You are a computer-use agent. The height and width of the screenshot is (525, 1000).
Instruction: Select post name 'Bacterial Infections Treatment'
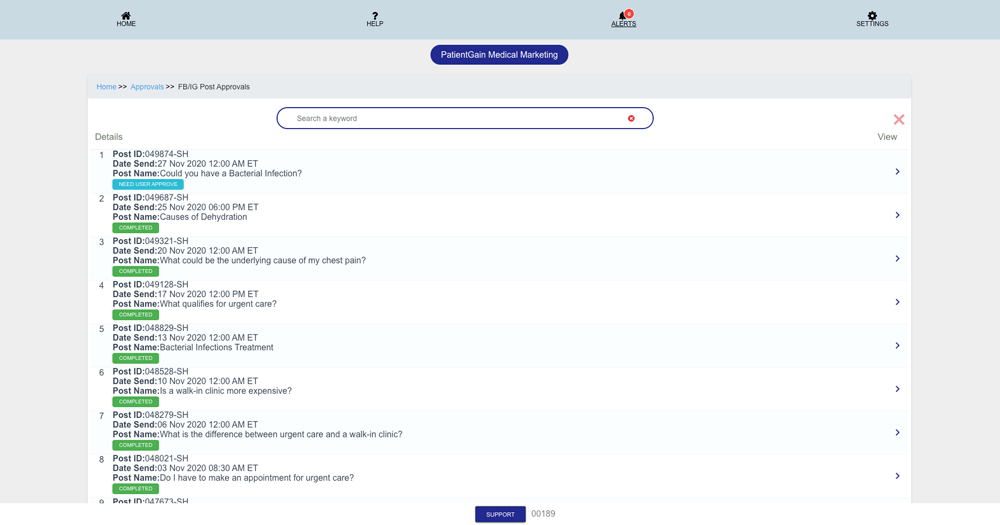pyautogui.click(x=216, y=347)
